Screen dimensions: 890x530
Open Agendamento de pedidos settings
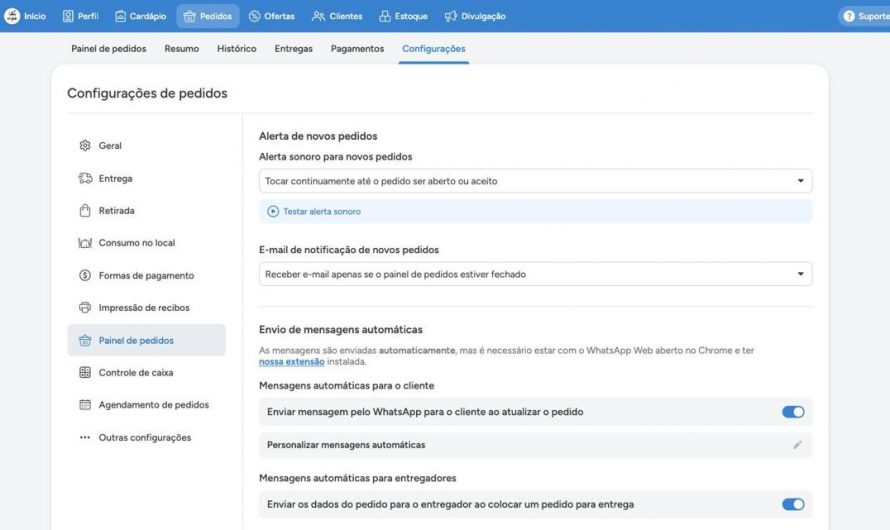click(146, 405)
